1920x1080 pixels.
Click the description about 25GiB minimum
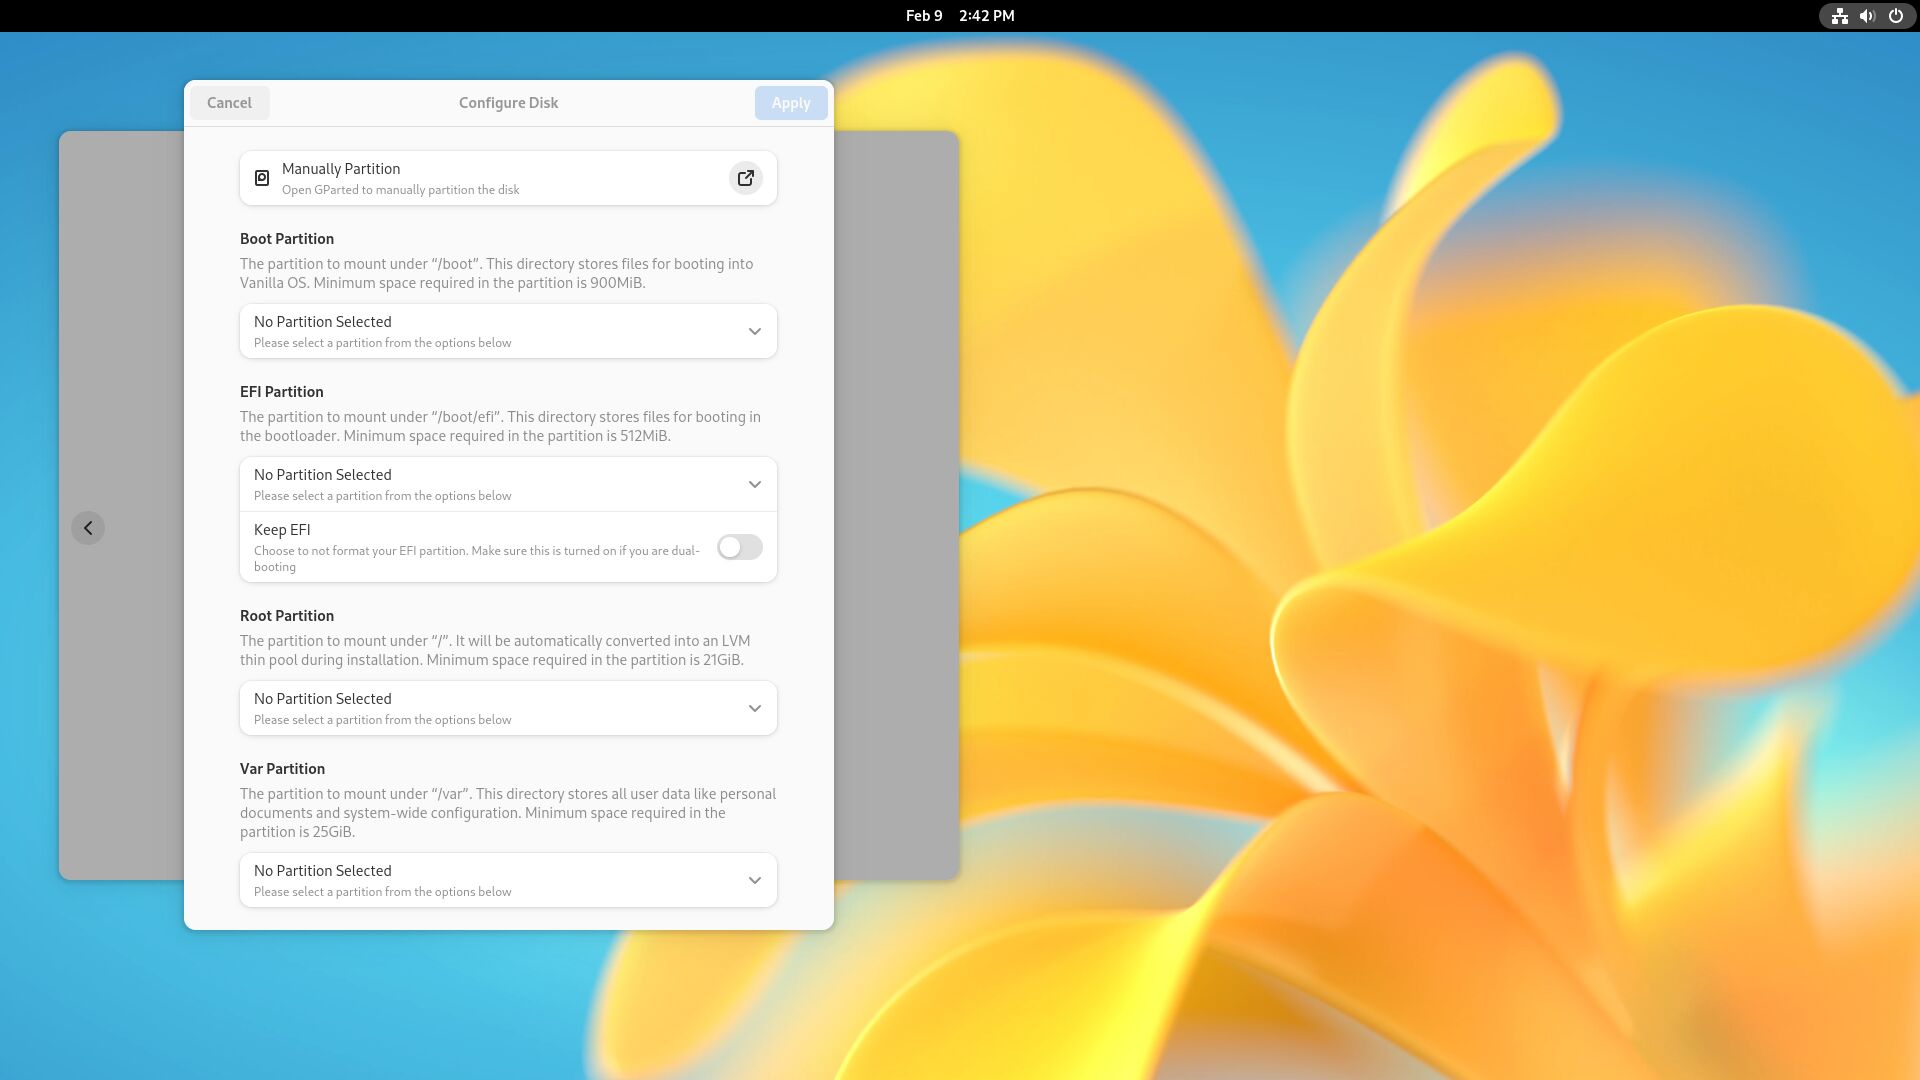click(x=508, y=813)
